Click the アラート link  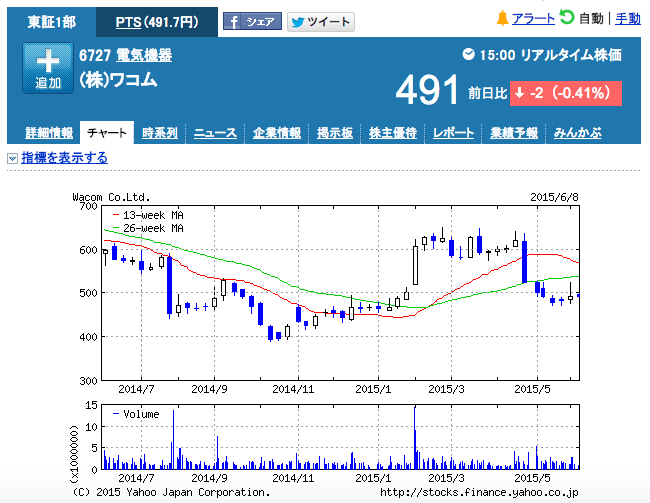point(533,19)
